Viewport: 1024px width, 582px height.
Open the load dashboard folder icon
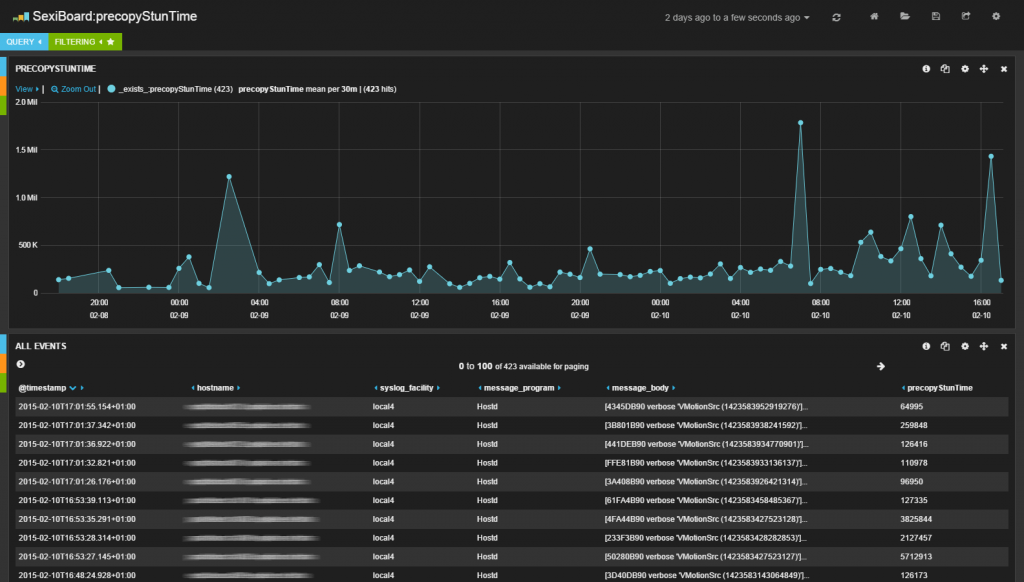click(x=905, y=17)
